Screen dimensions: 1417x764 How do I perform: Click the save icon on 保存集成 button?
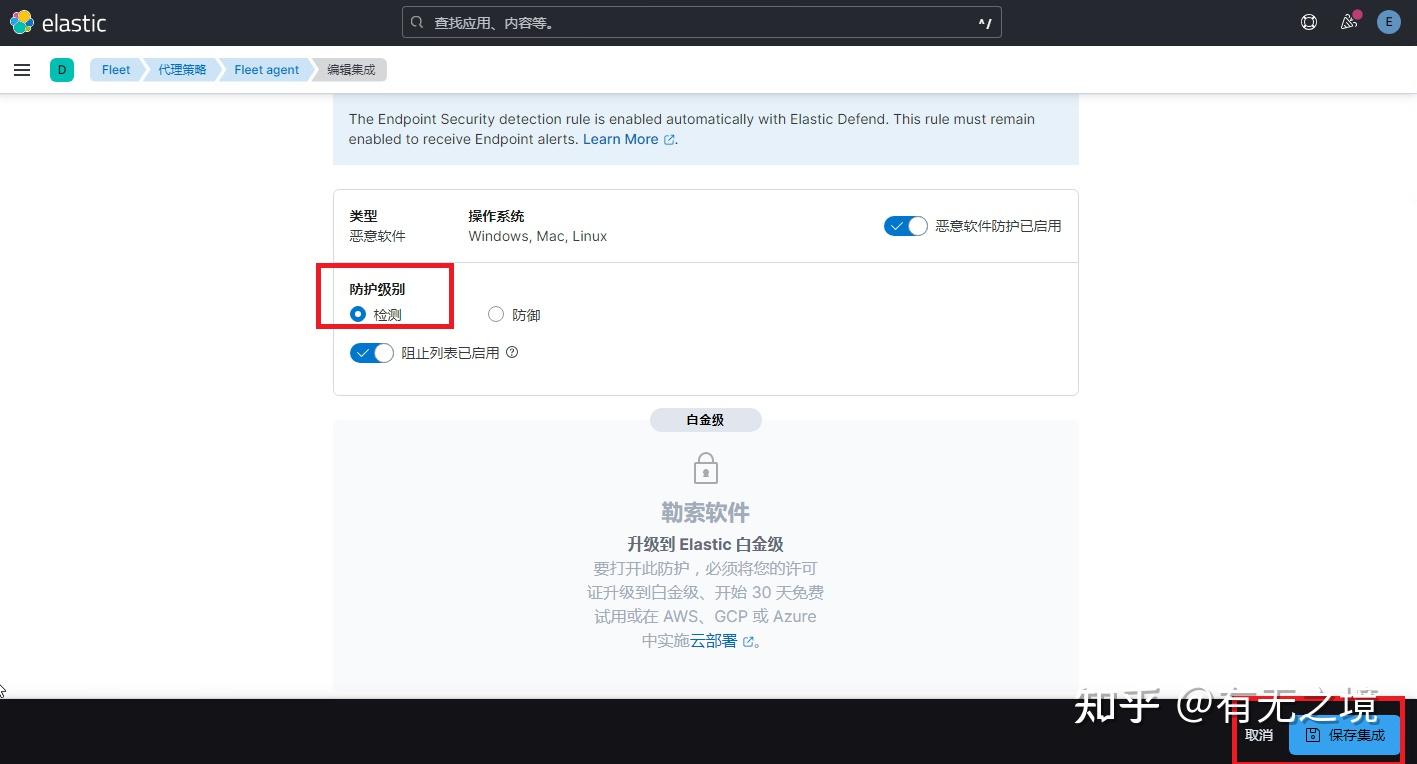point(1315,735)
